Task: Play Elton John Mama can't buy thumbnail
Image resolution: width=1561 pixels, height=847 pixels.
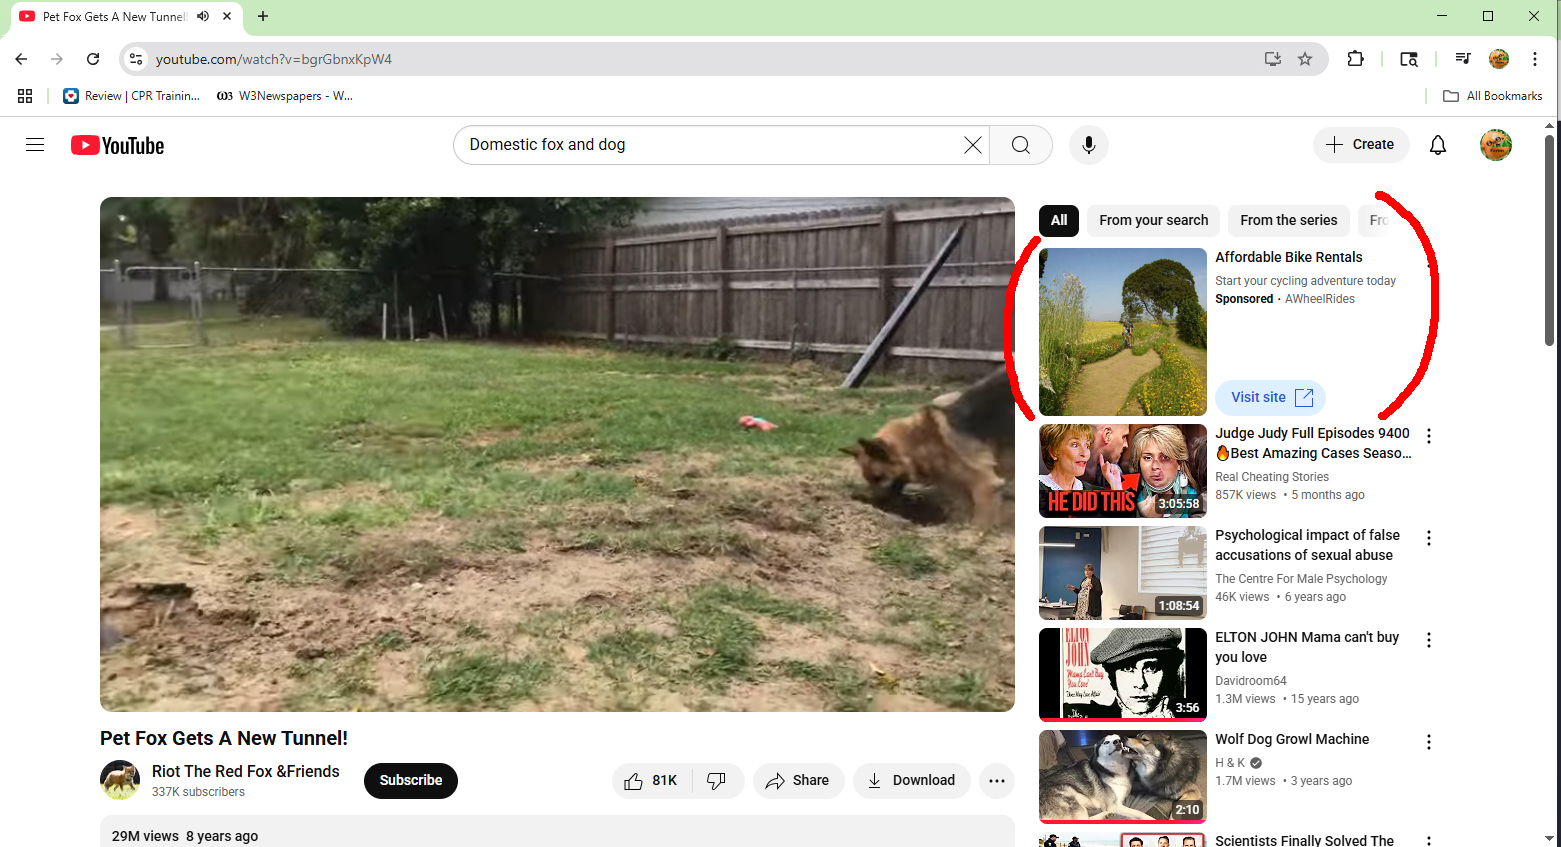Action: (x=1123, y=675)
